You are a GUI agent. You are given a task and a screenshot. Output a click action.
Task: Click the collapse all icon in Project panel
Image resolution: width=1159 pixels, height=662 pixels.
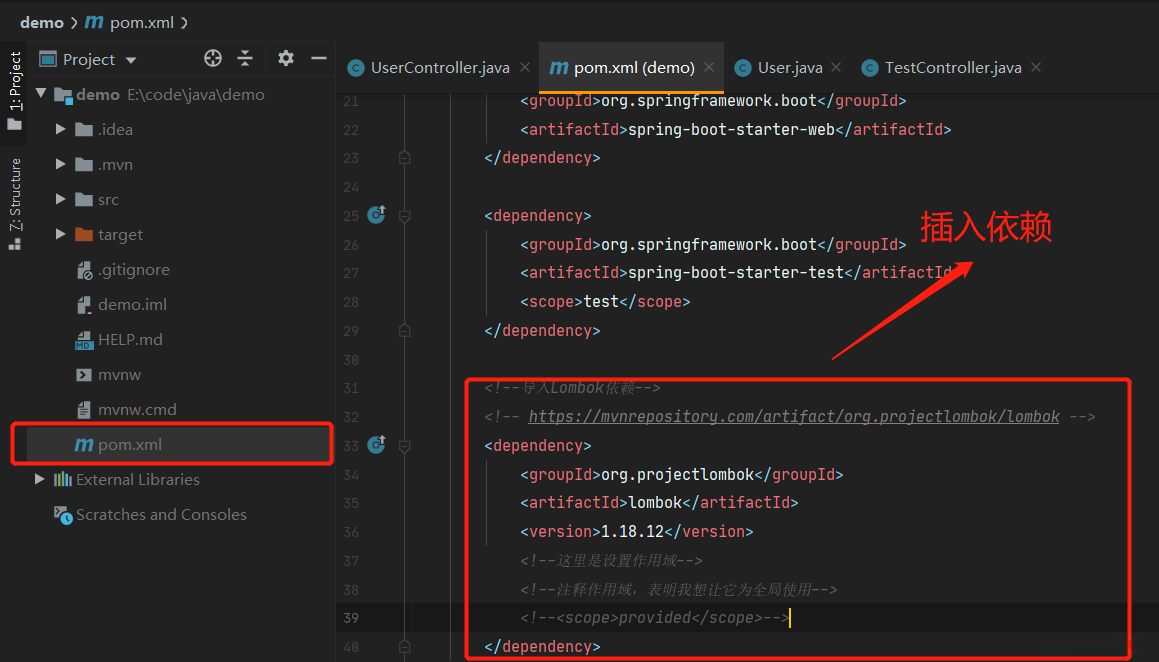tap(245, 59)
